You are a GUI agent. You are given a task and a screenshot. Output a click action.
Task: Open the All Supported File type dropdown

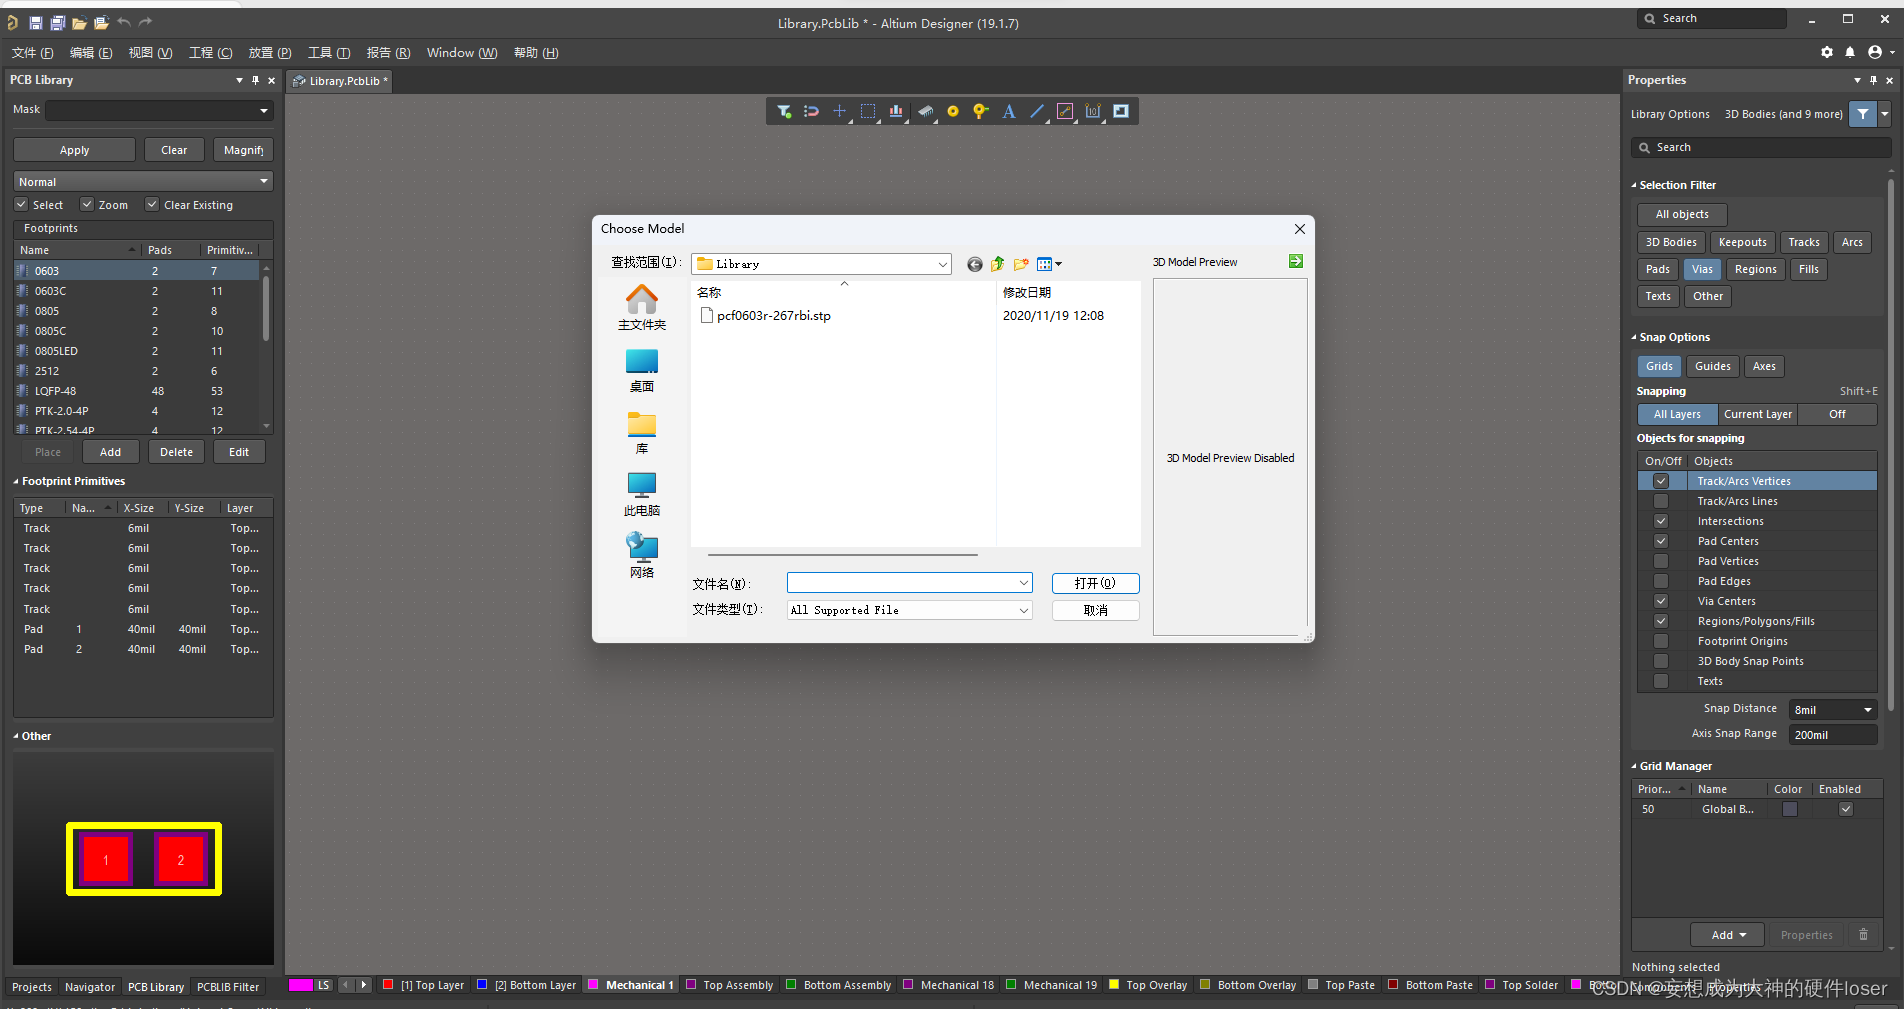[x=1023, y=610]
